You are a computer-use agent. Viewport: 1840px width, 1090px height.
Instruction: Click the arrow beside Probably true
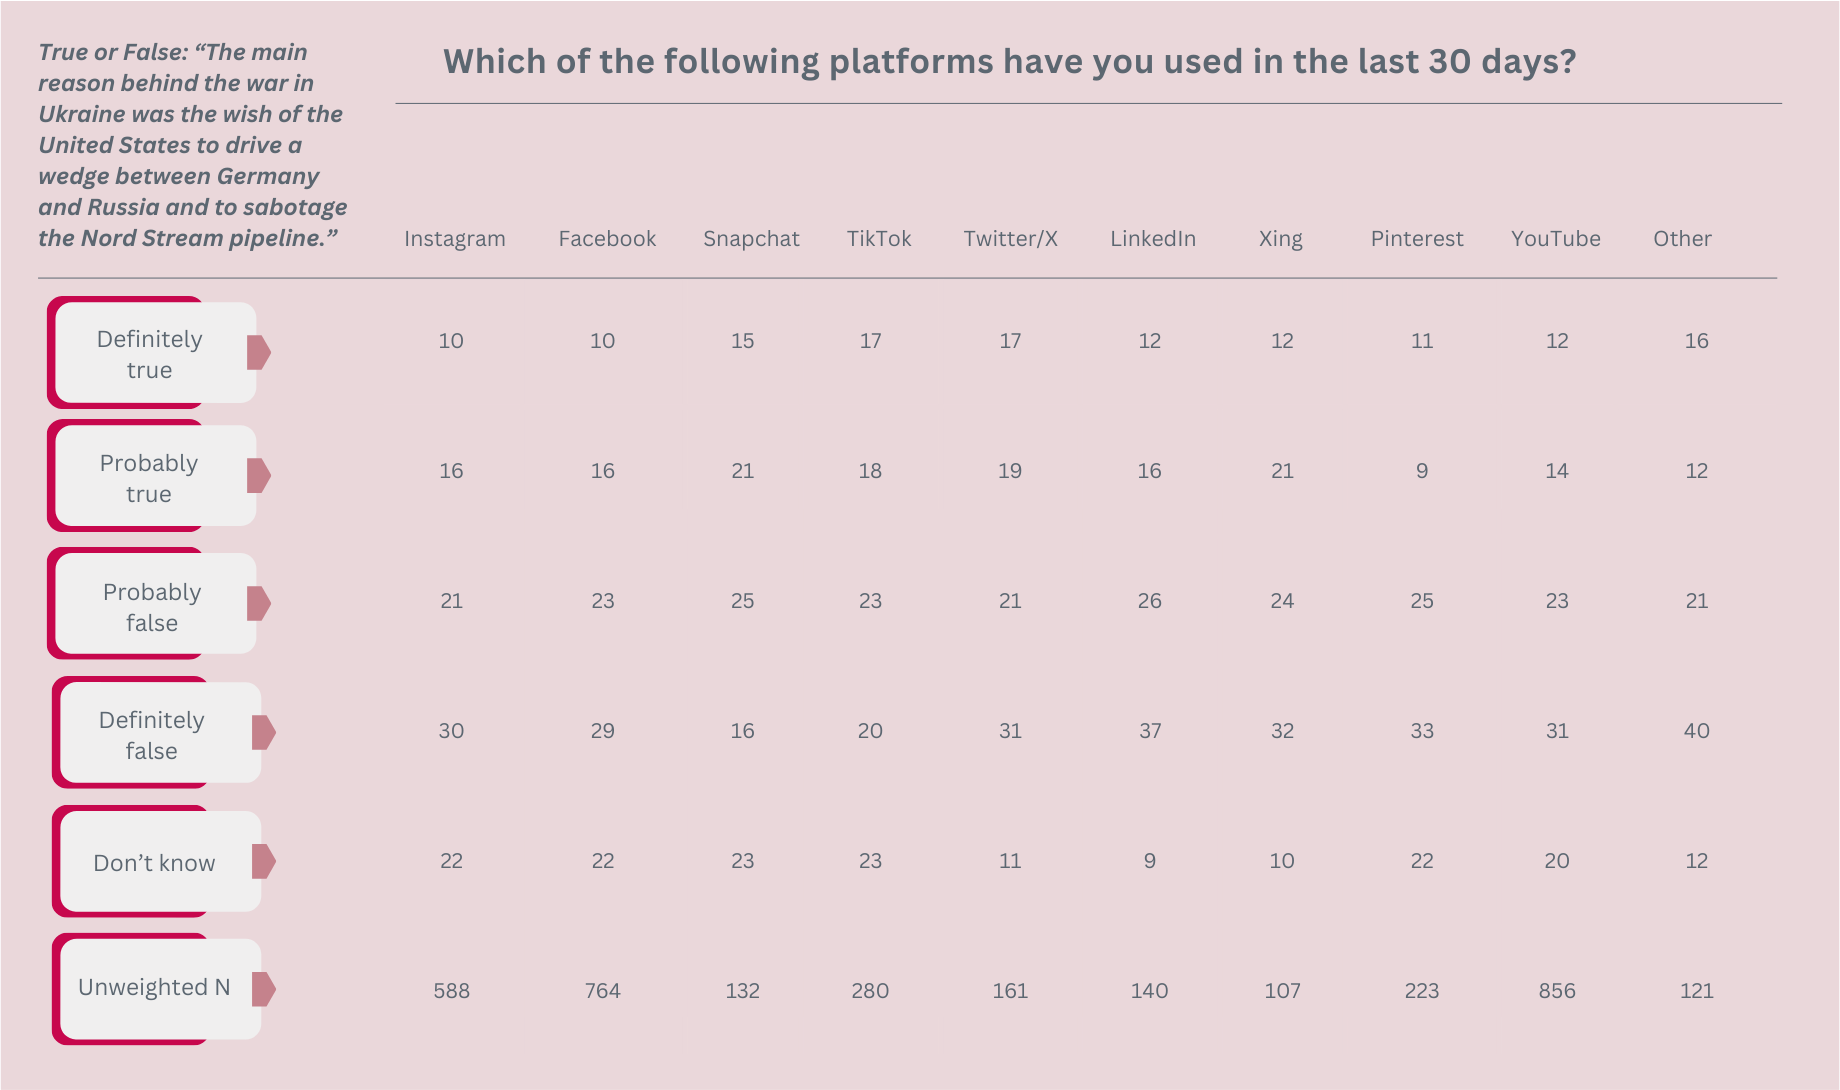259,475
